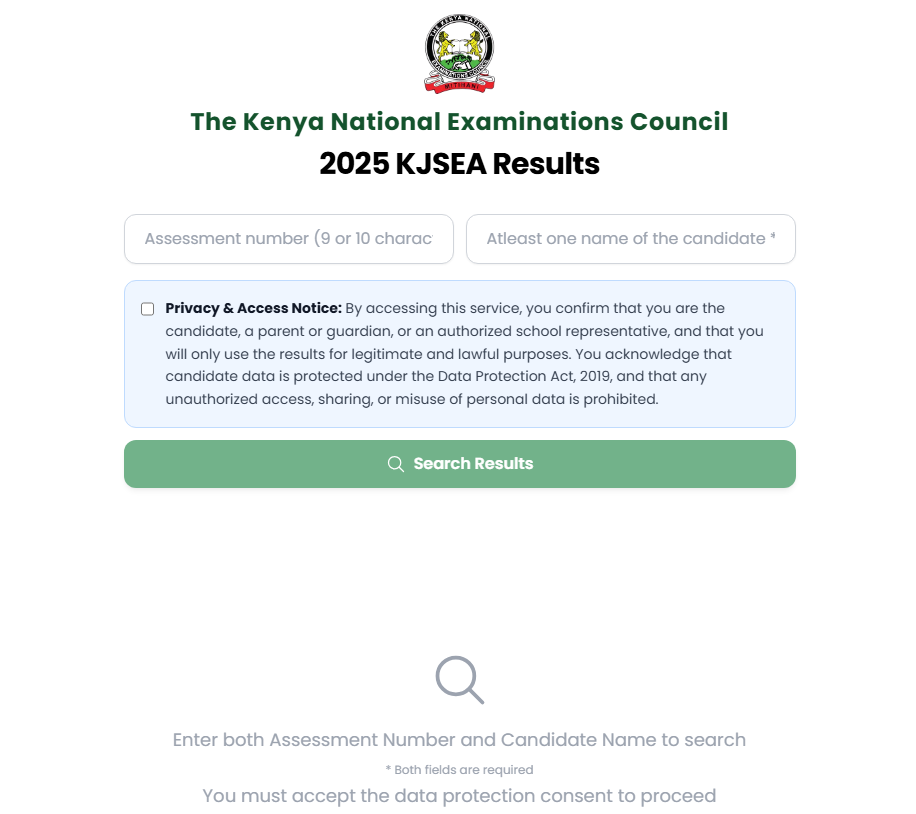Click the bold "Privacy & Access Notice:" label
This screenshot has width=916, height=814.
coord(253,308)
